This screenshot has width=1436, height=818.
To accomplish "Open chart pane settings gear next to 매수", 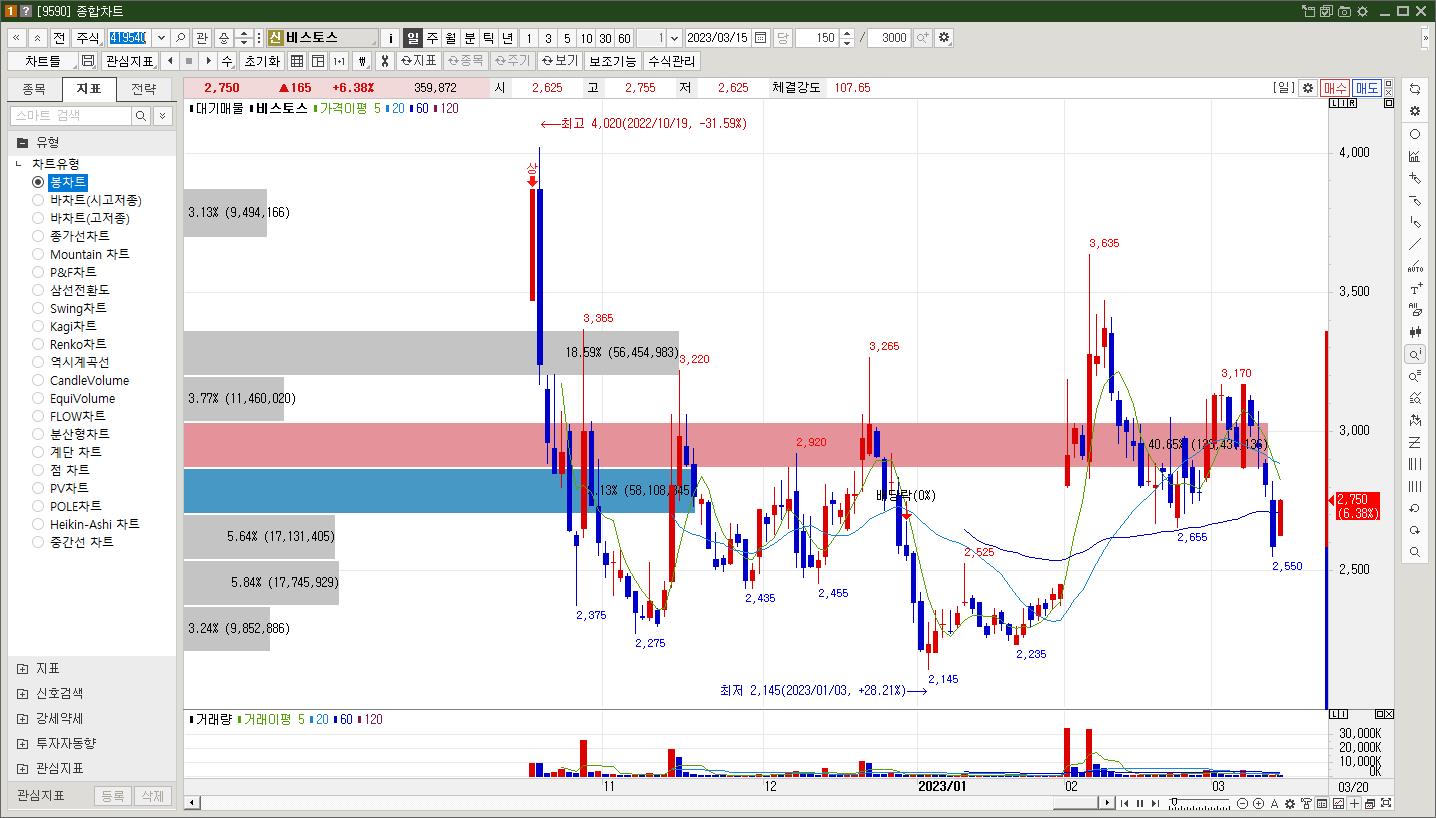I will tap(1307, 88).
